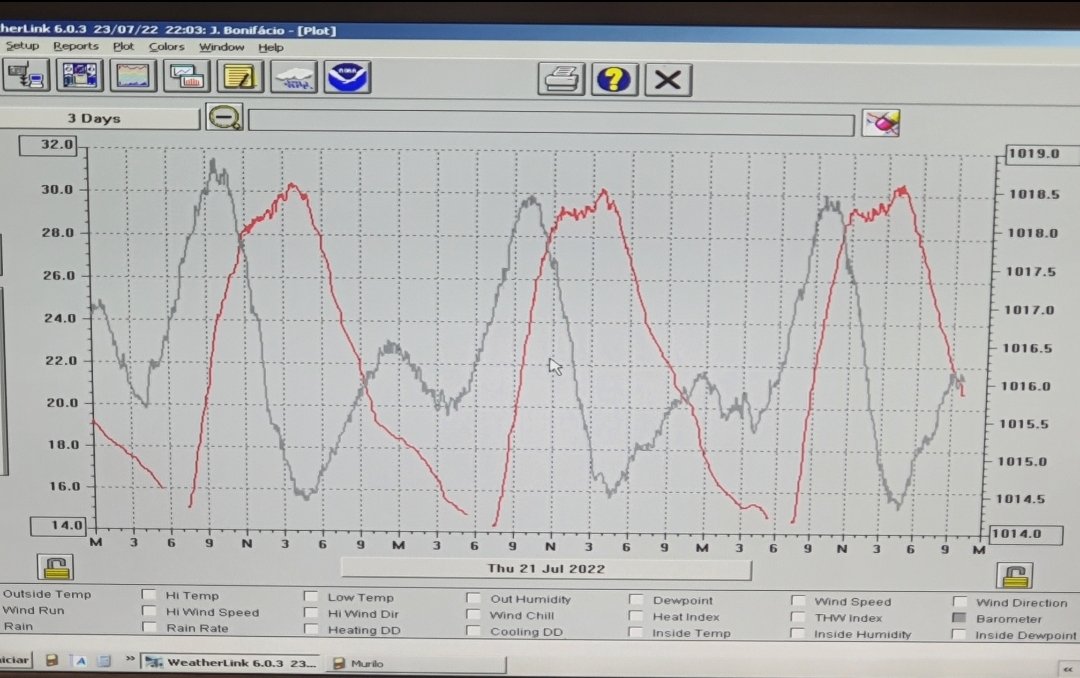Viewport: 1080px width, 678px height.
Task: Toggle the Barometer checkbox
Action: point(959,619)
